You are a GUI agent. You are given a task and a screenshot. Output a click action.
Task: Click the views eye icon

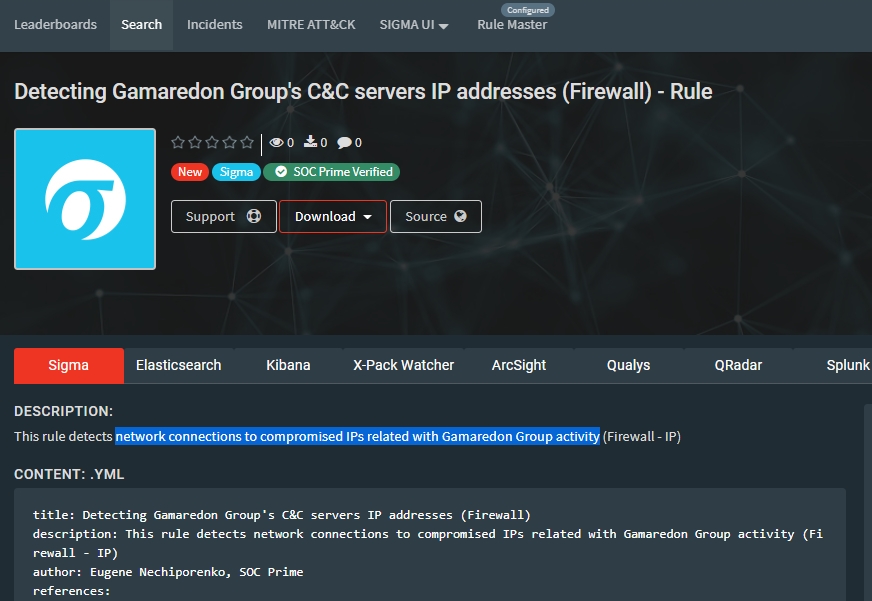[x=277, y=143]
